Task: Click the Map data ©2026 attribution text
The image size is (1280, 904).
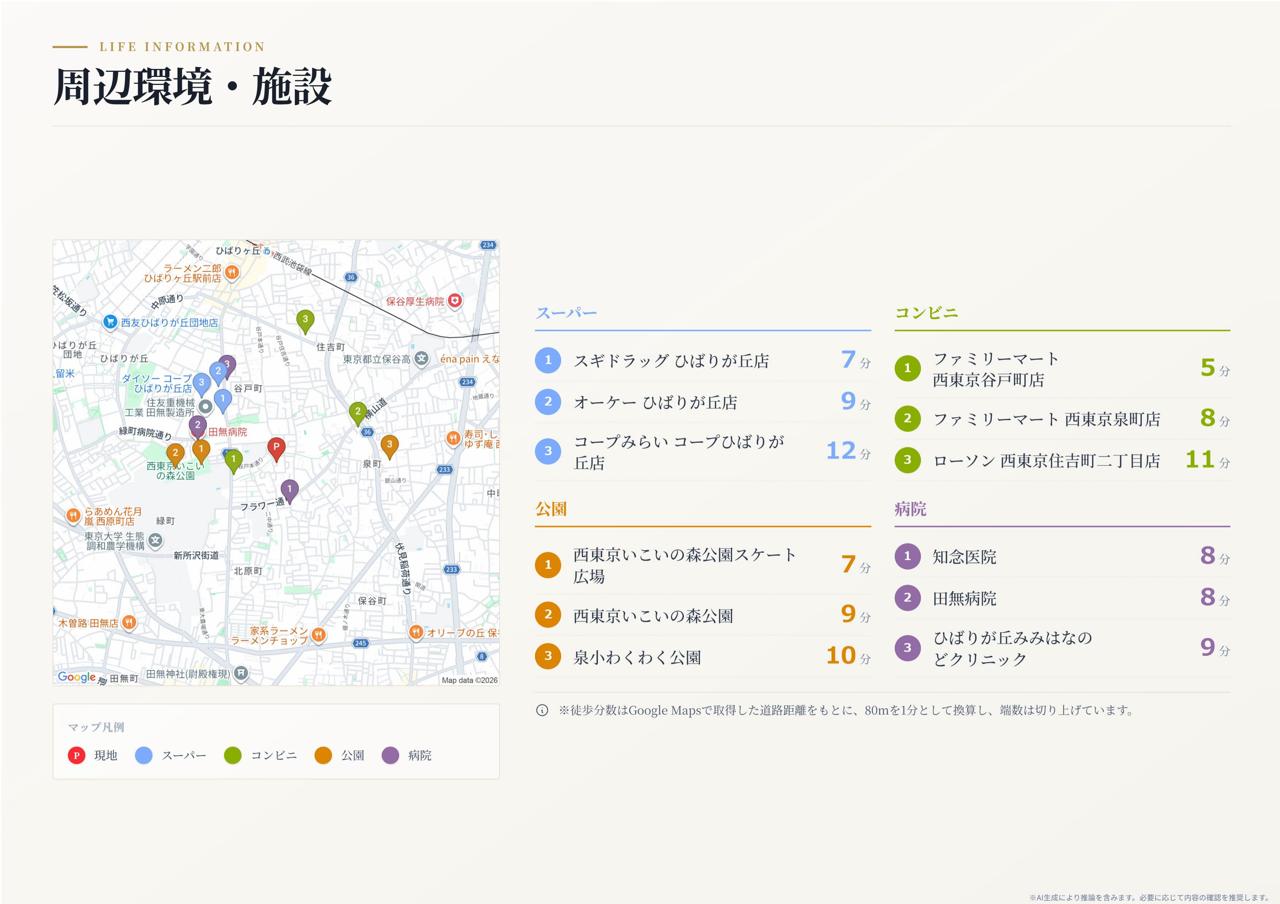Action: pos(469,680)
